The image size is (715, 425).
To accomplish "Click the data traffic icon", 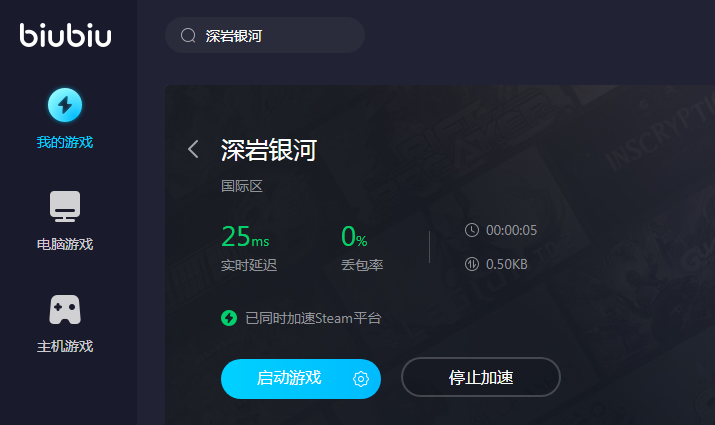I will point(471,264).
